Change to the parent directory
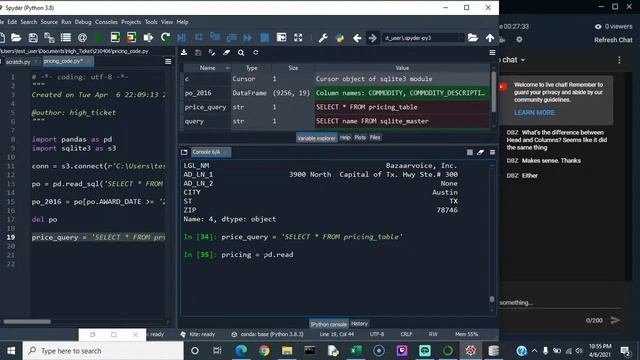The height and width of the screenshot is (360, 640). point(490,38)
